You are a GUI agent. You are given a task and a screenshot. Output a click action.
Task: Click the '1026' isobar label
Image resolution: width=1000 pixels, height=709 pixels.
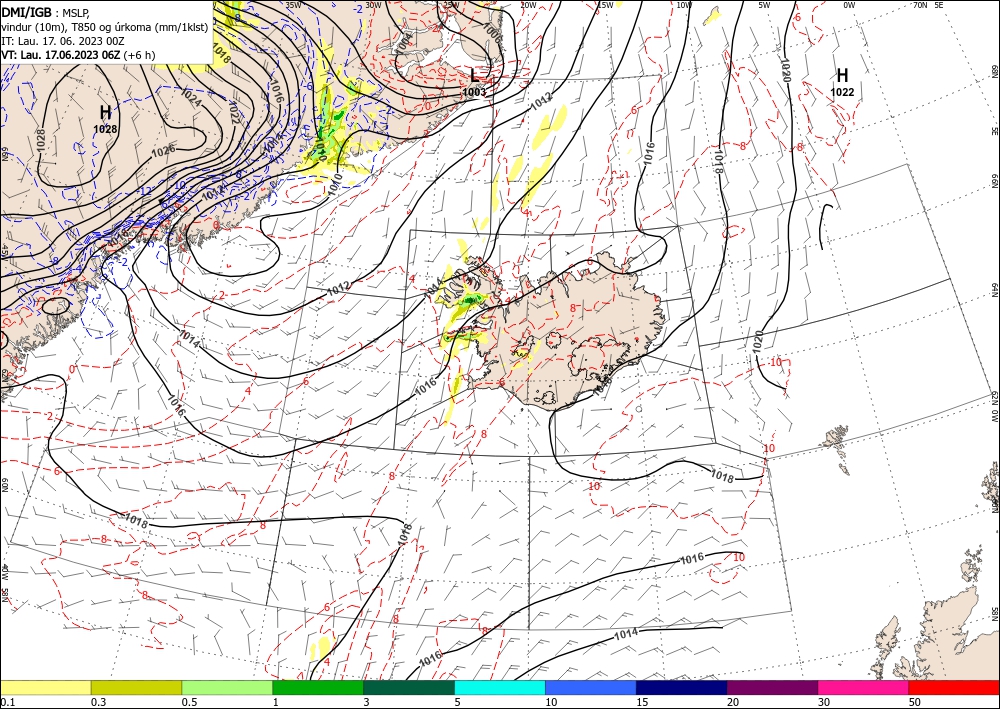tap(163, 151)
